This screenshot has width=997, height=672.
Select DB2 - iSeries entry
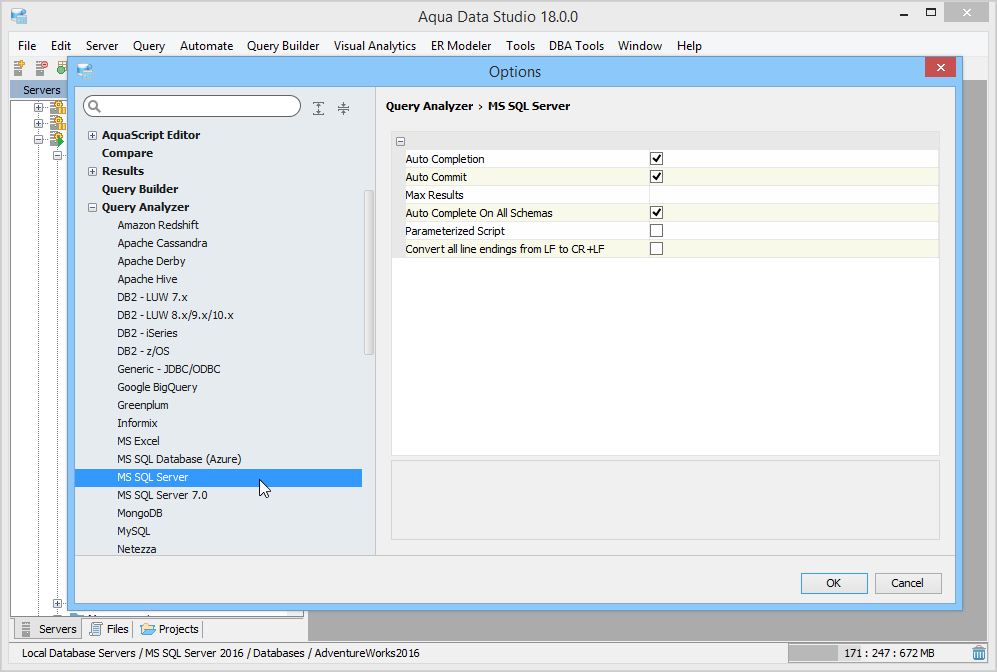(147, 333)
